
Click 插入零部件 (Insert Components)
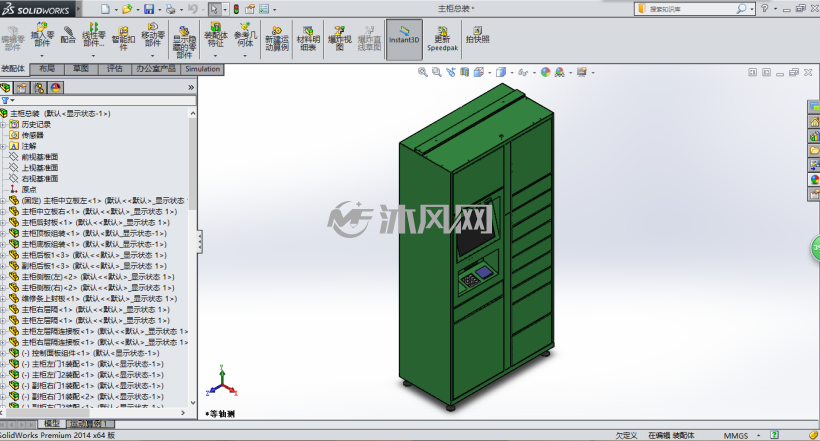pos(42,36)
